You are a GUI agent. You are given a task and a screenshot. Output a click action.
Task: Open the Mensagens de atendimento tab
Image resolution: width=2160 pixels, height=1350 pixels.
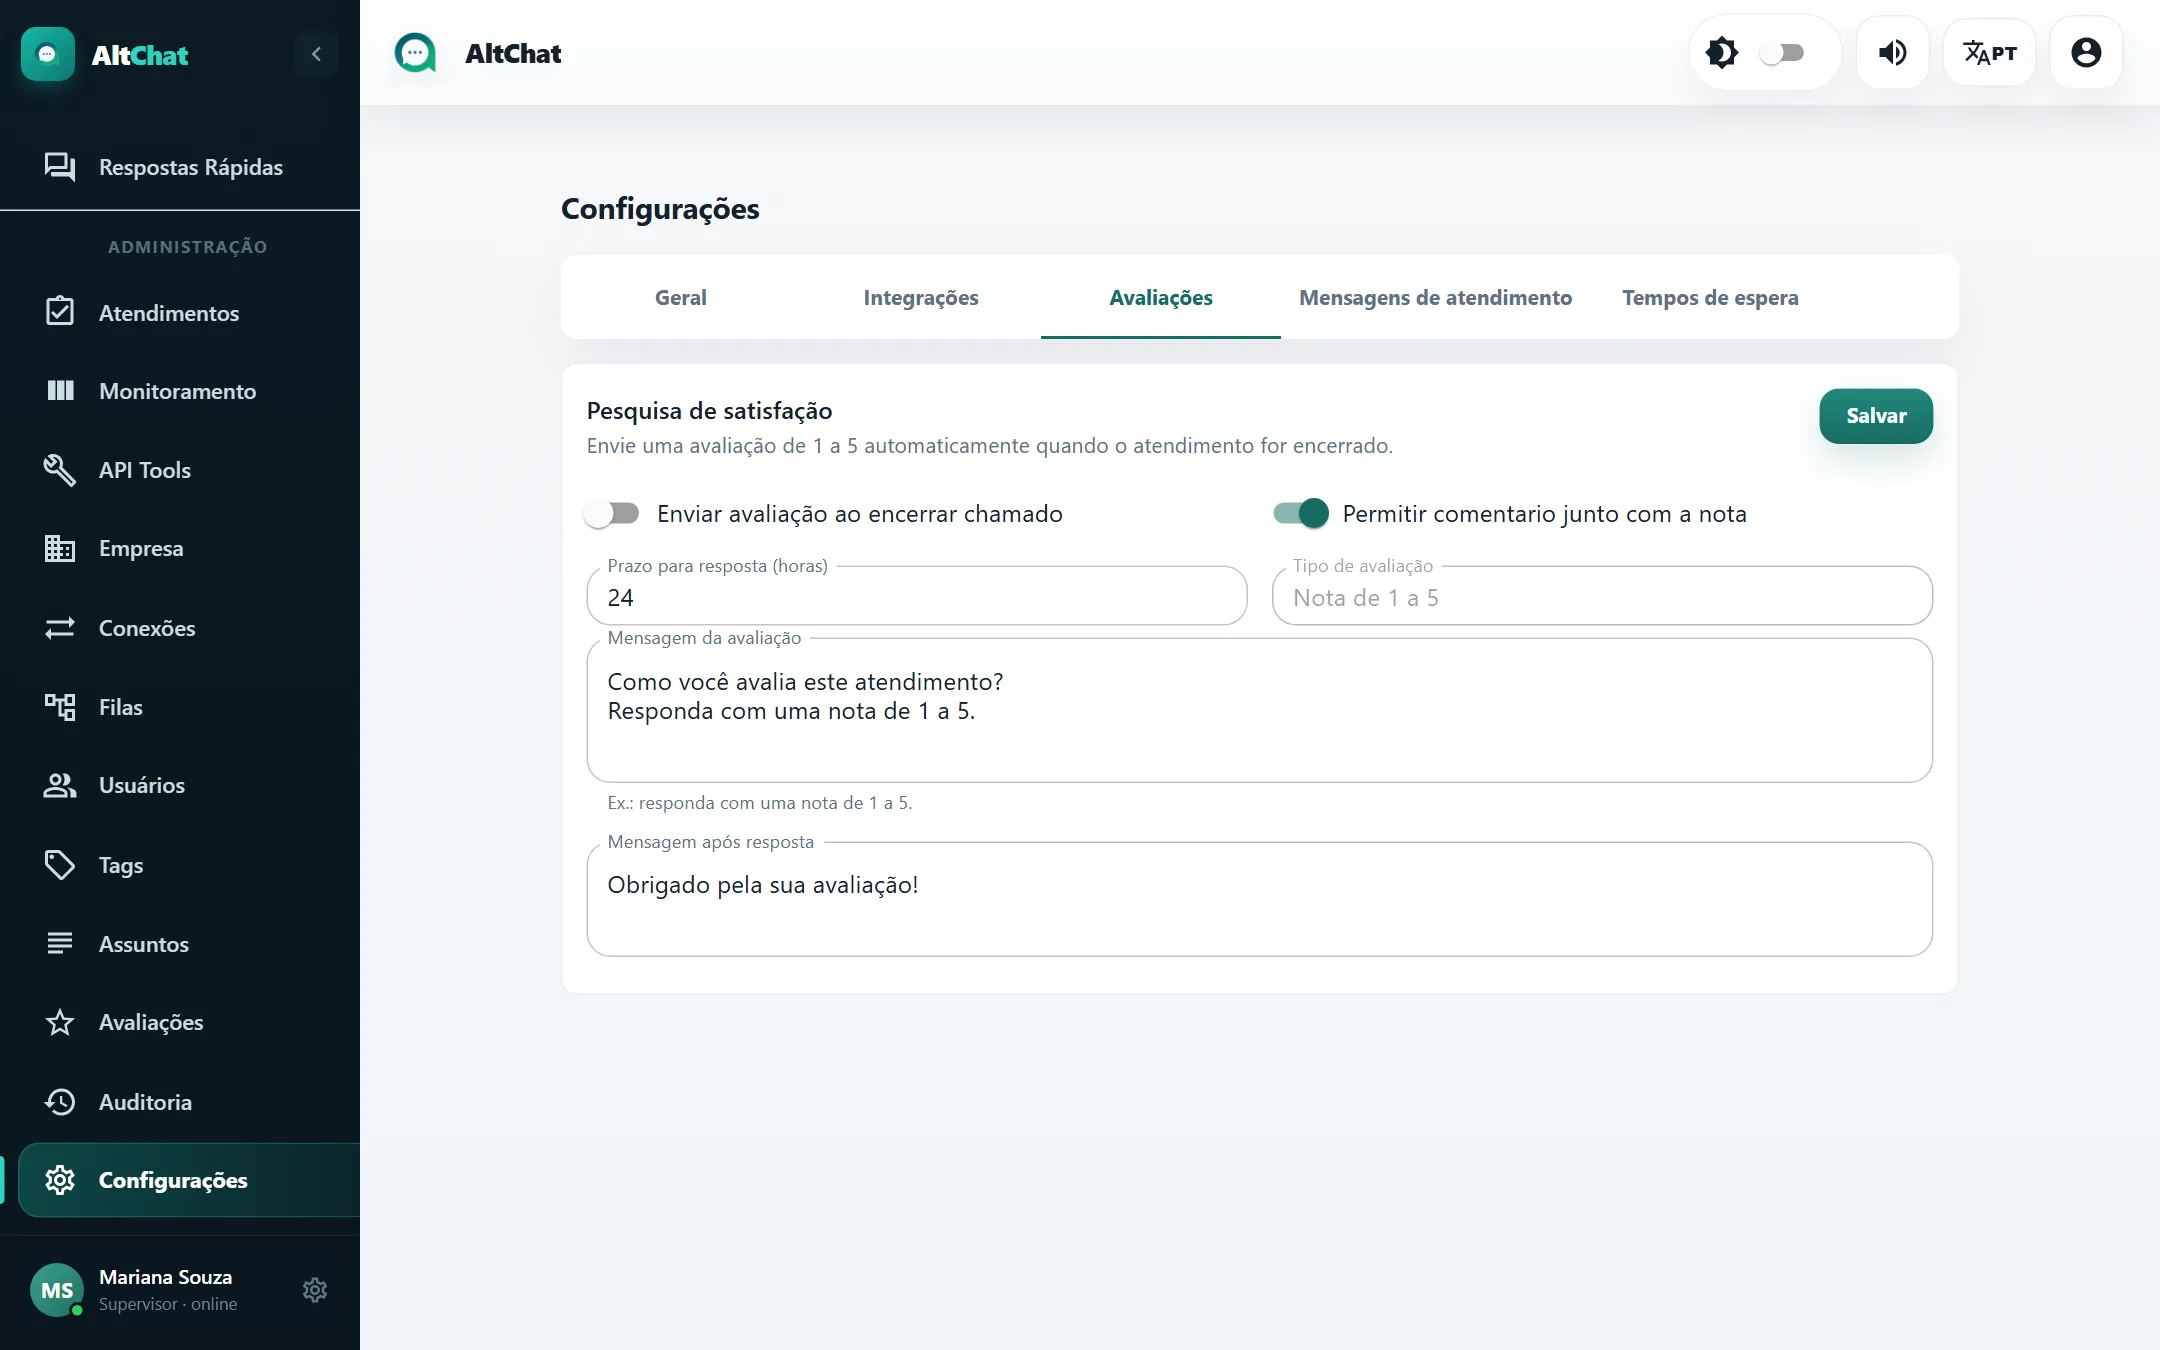[1436, 297]
